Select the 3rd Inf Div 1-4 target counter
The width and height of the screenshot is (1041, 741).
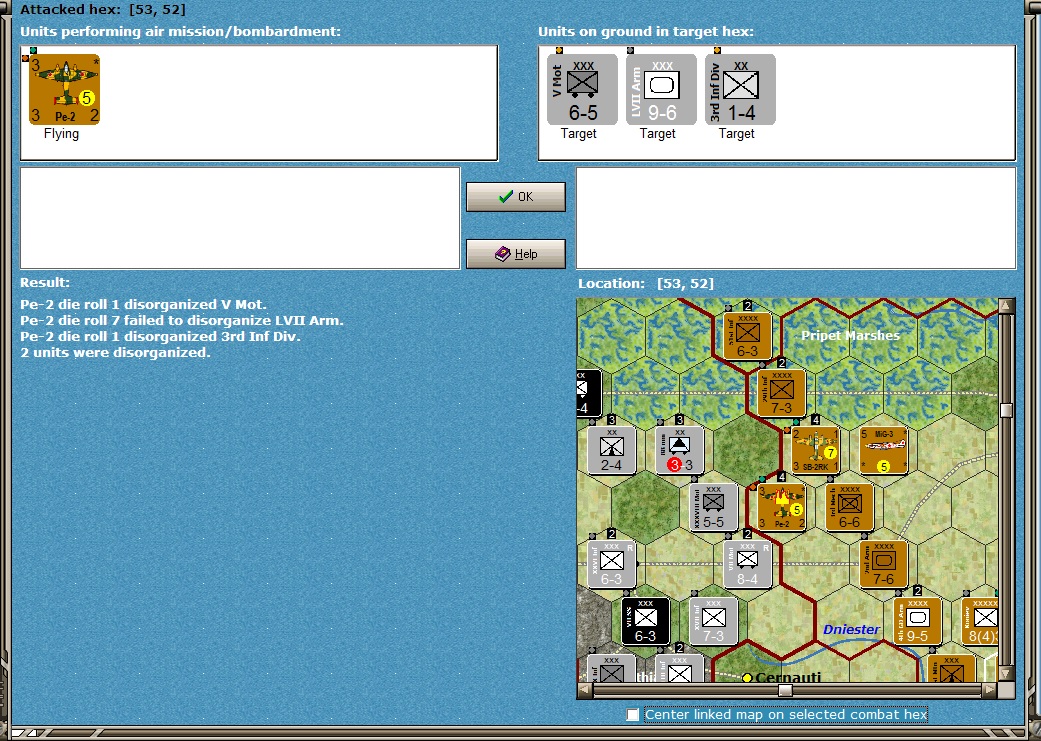740,90
